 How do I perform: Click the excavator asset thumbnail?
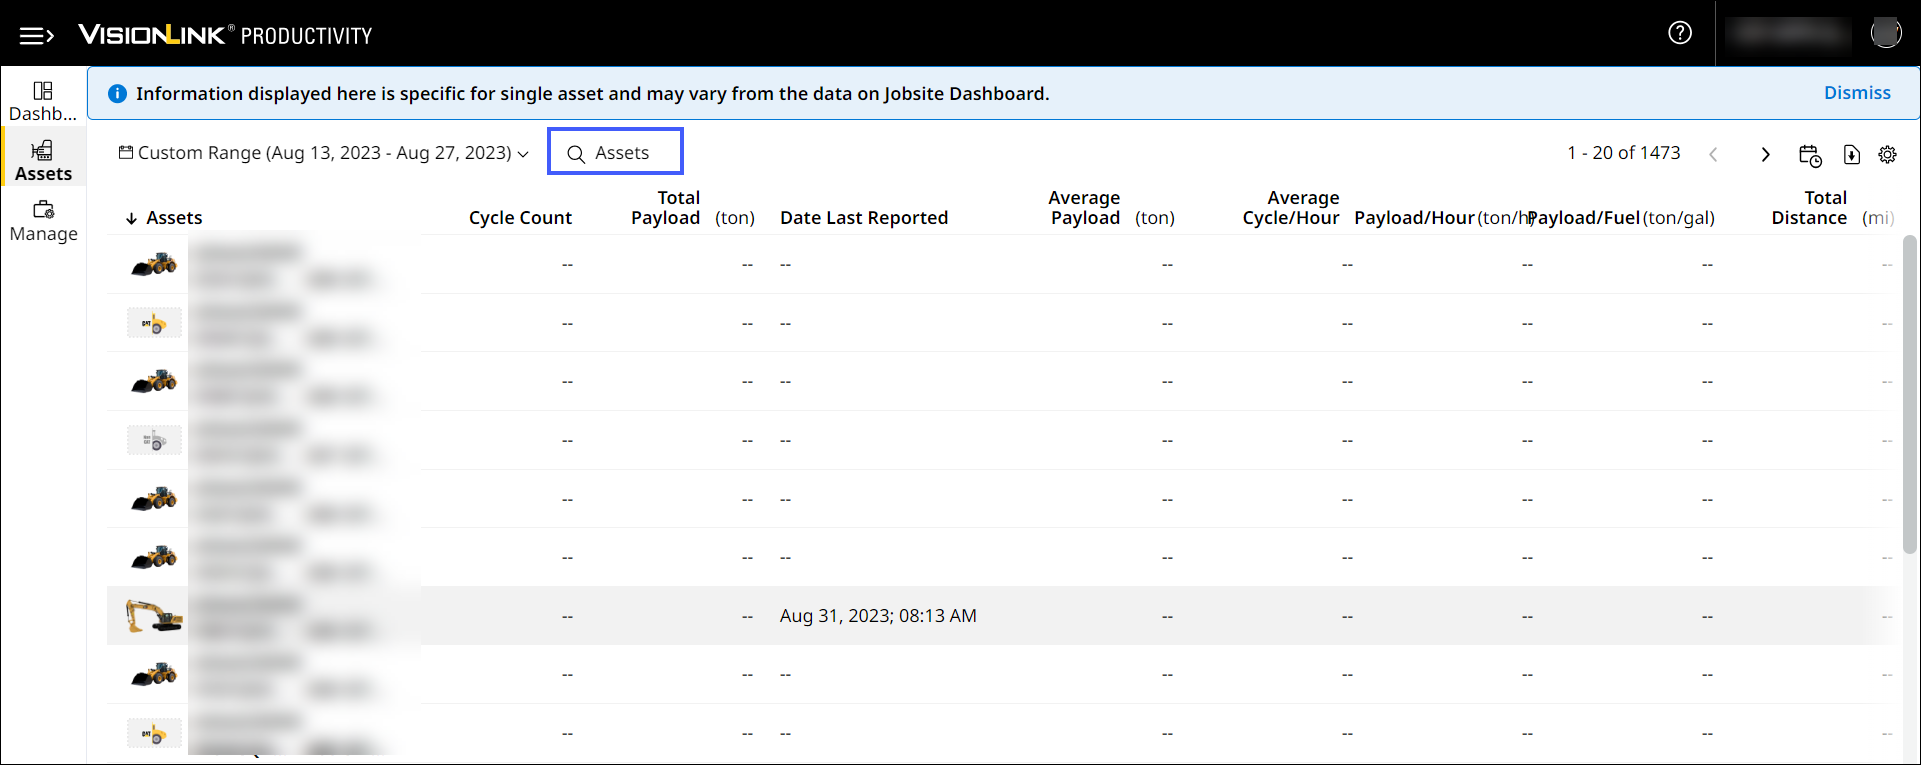coord(154,616)
